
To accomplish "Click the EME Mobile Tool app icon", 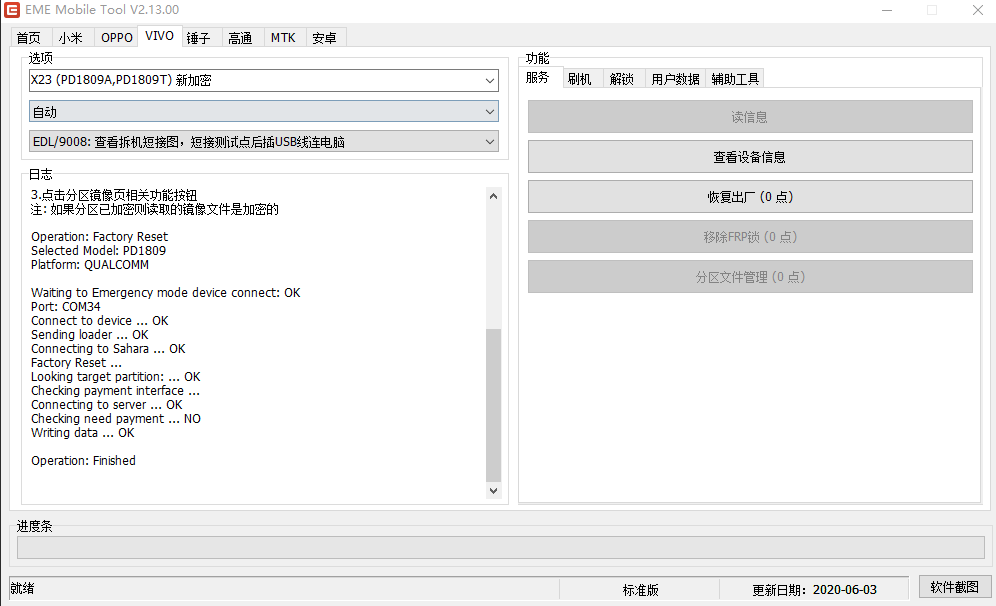I will point(11,10).
